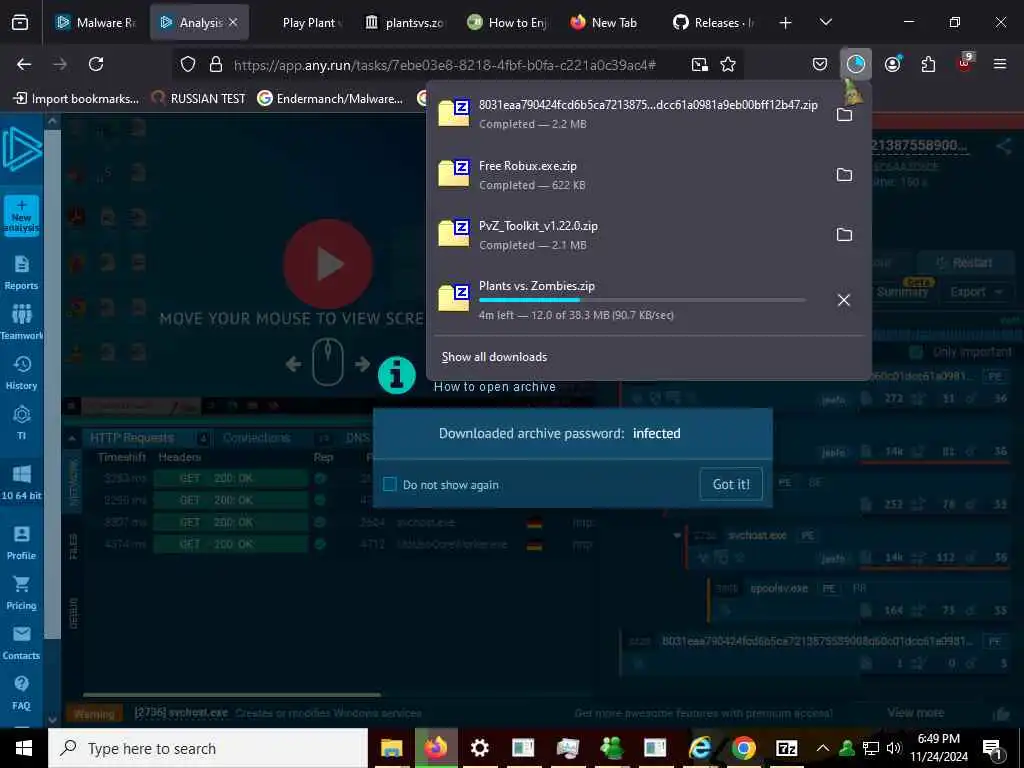Save page to Pocket

820,64
